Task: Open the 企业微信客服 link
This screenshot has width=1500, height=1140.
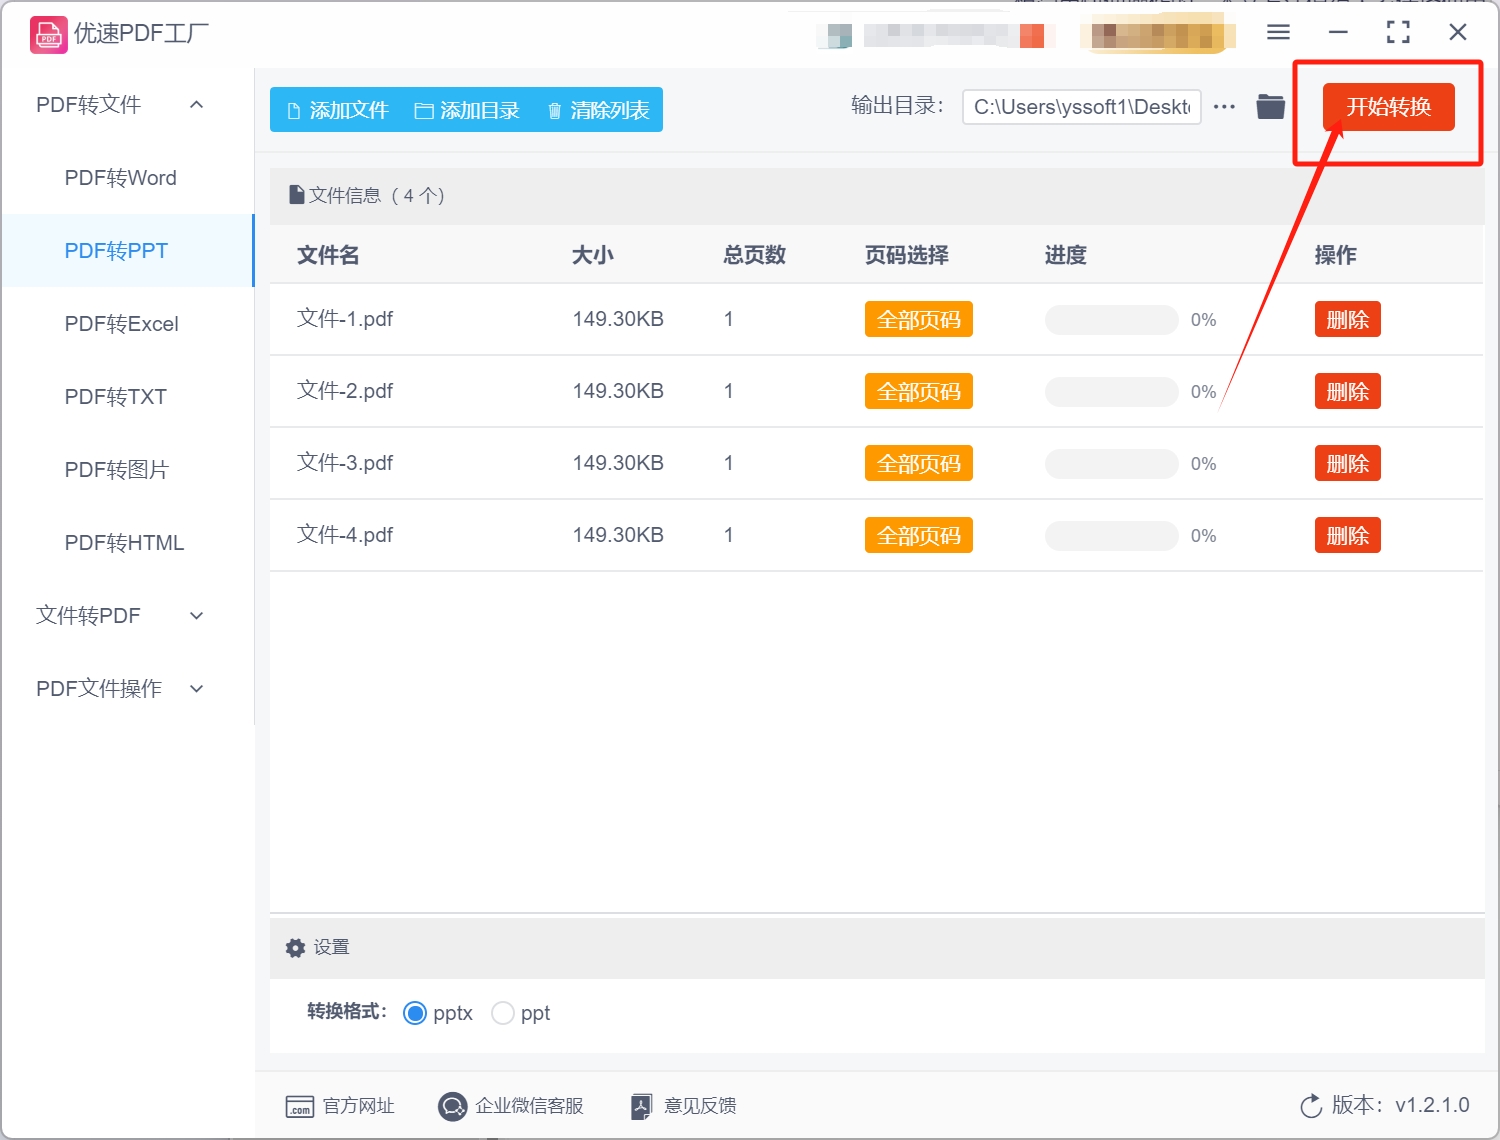Action: point(529,1106)
